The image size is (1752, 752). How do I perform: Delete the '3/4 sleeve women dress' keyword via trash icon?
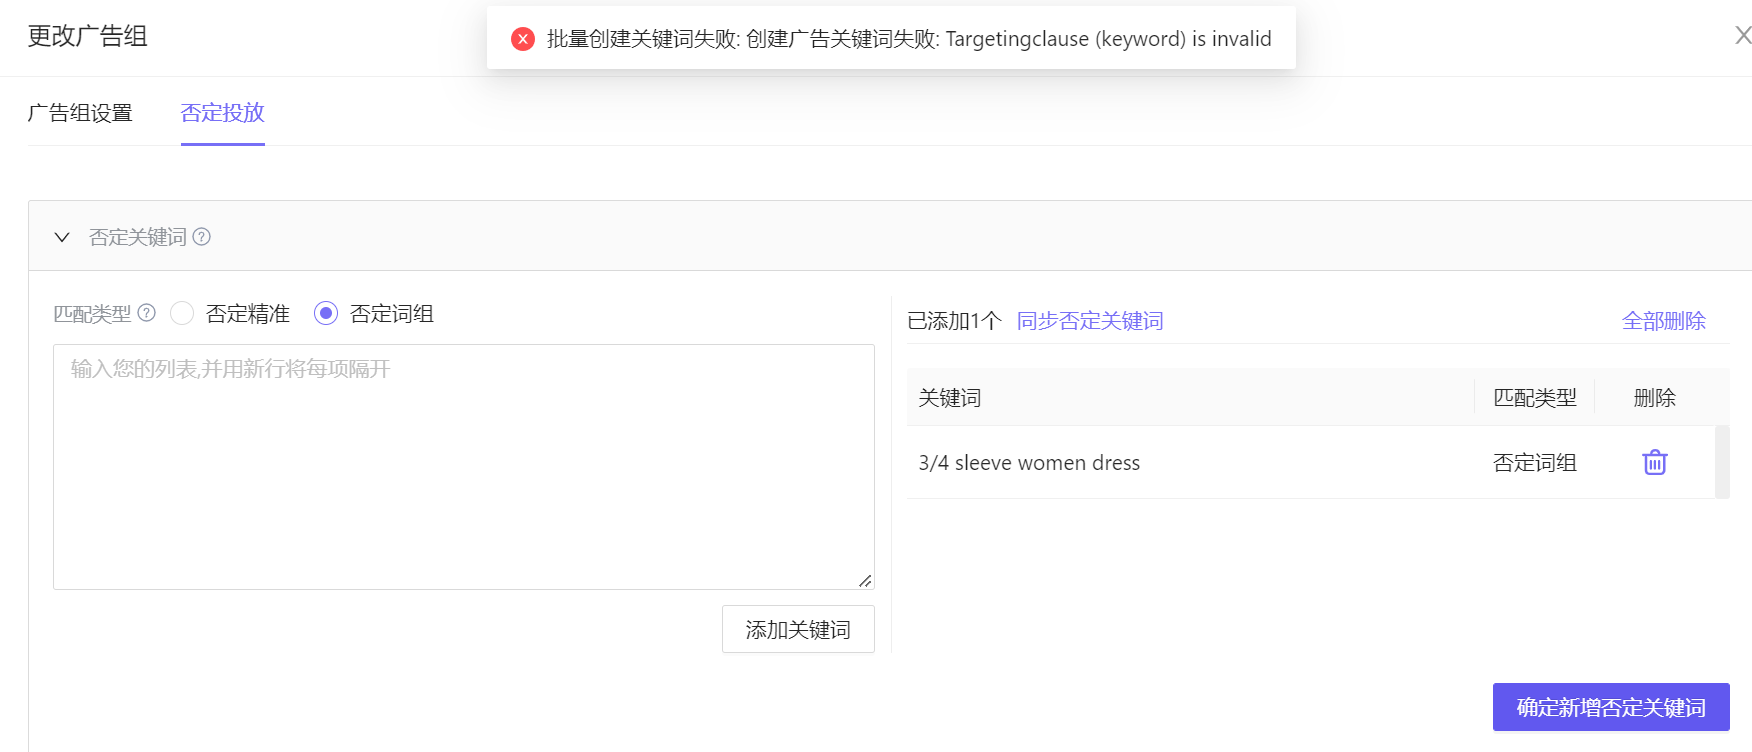(1655, 462)
